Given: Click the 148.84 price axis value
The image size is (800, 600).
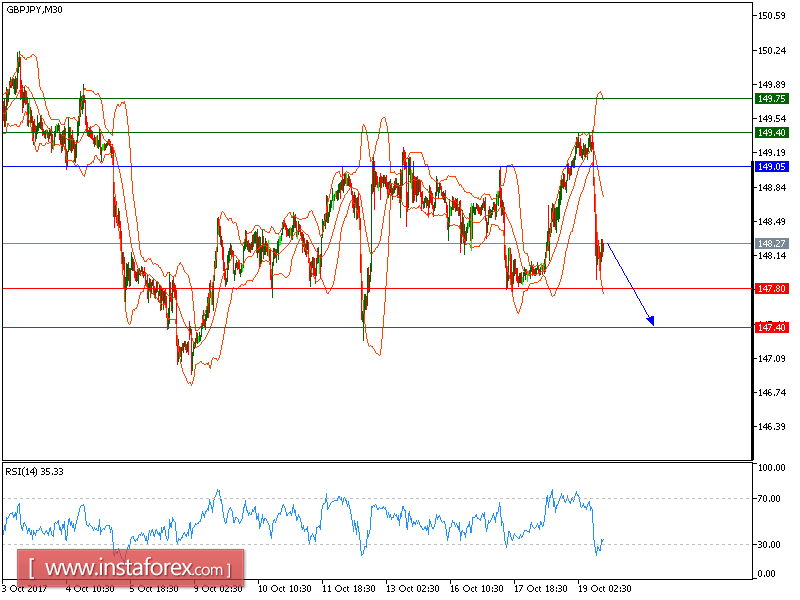Looking at the screenshot, I should pos(771,188).
